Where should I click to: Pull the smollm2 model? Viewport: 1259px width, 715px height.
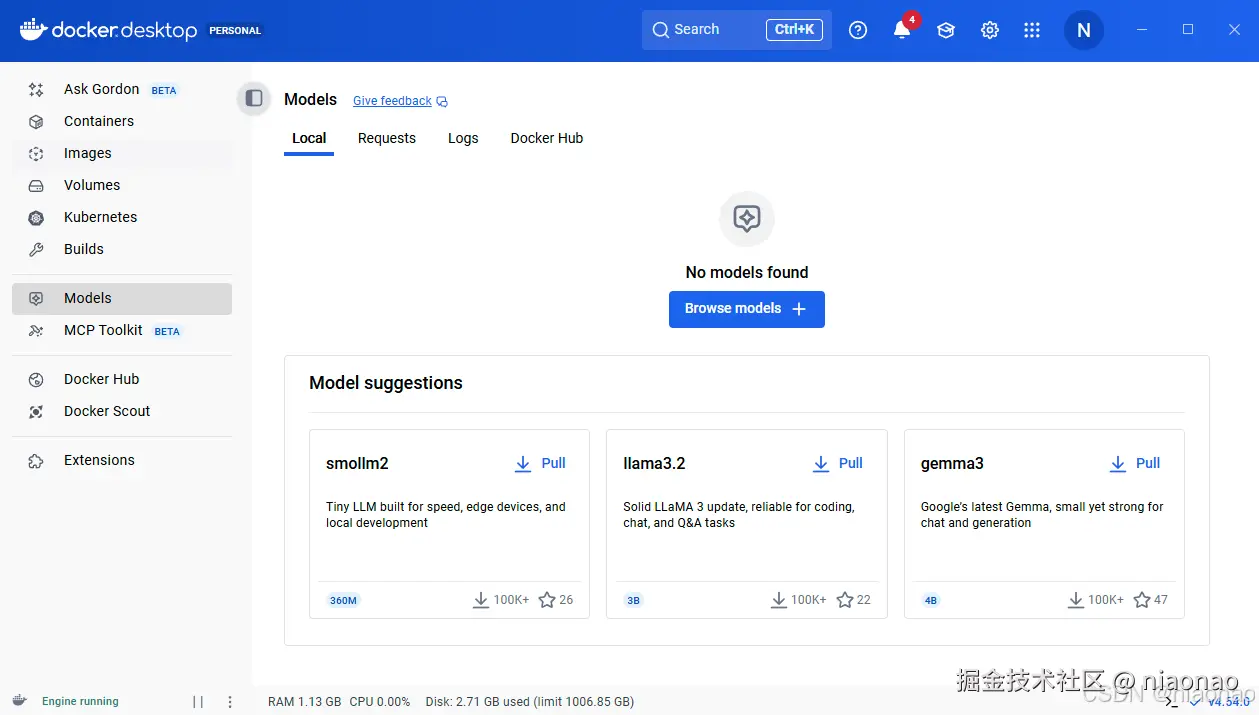541,463
